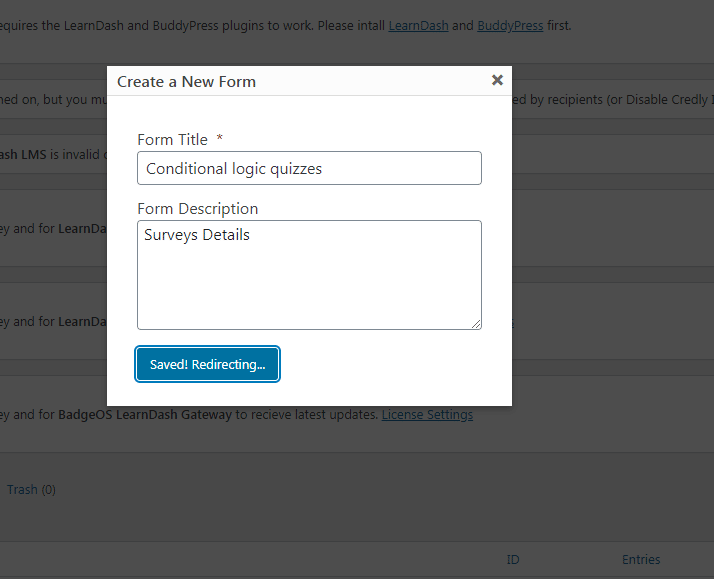
Task: Place cursor in 'Surveys Details' text
Action: click(197, 235)
